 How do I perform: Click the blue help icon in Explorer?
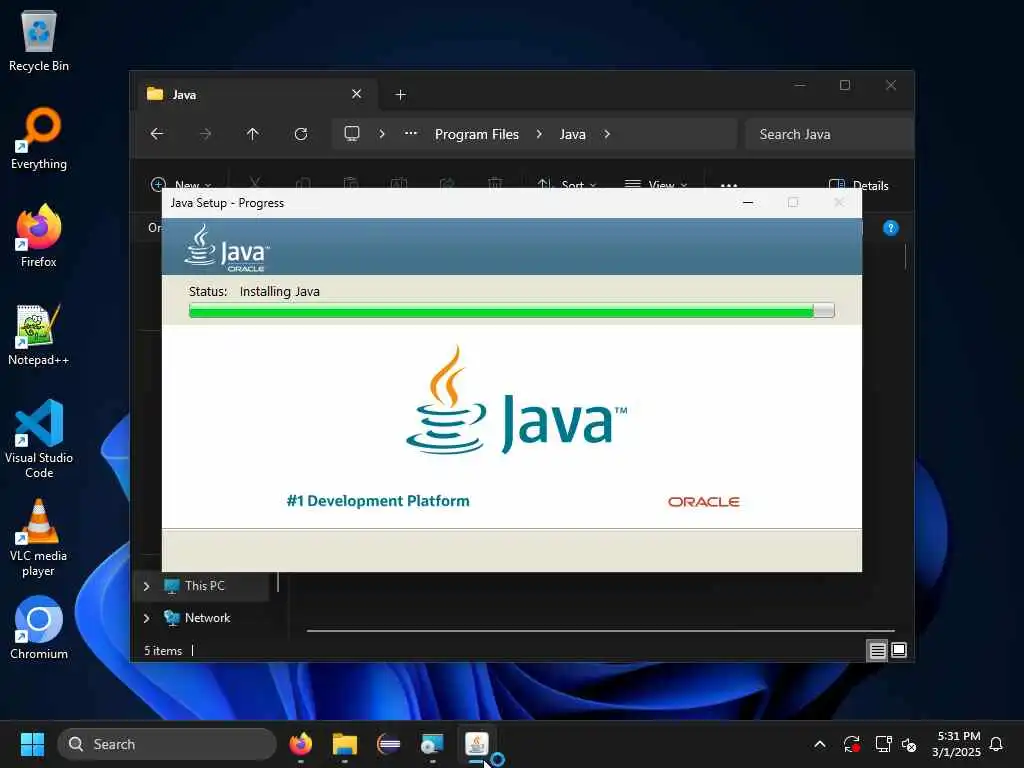[891, 228]
